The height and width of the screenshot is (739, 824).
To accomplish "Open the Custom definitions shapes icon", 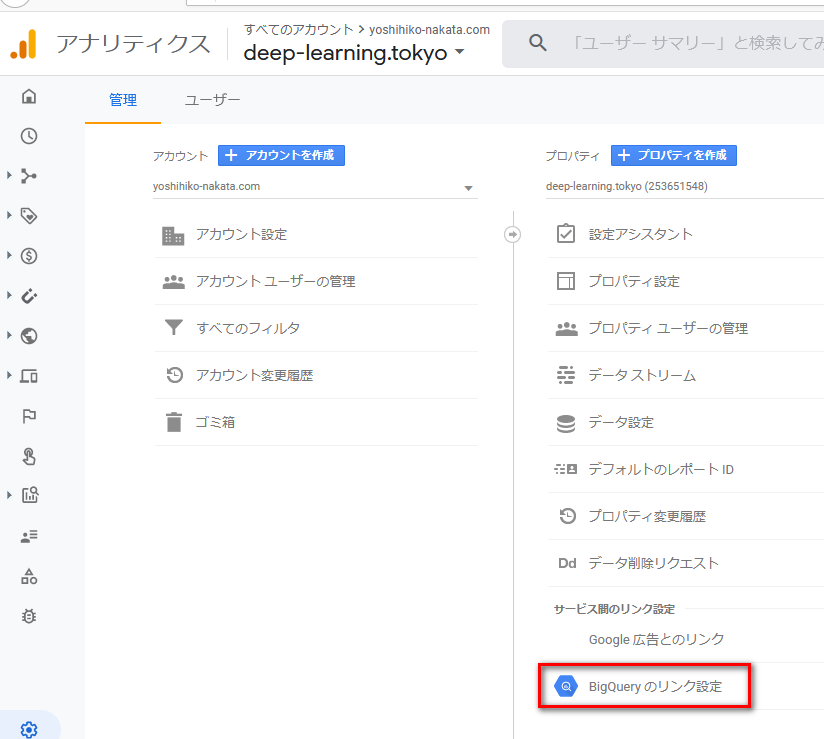I will pyautogui.click(x=29, y=576).
